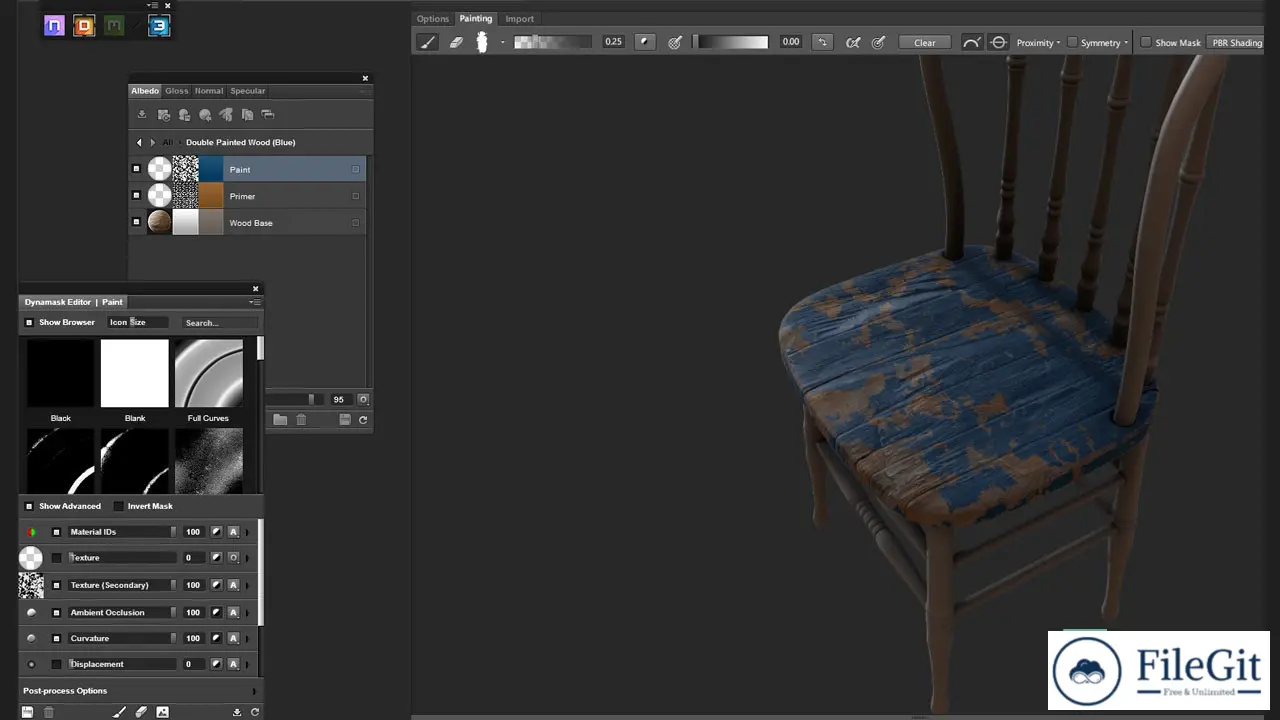Image resolution: width=1280 pixels, height=720 pixels.
Task: Click the refresh icon below the layer panel
Action: point(363,420)
